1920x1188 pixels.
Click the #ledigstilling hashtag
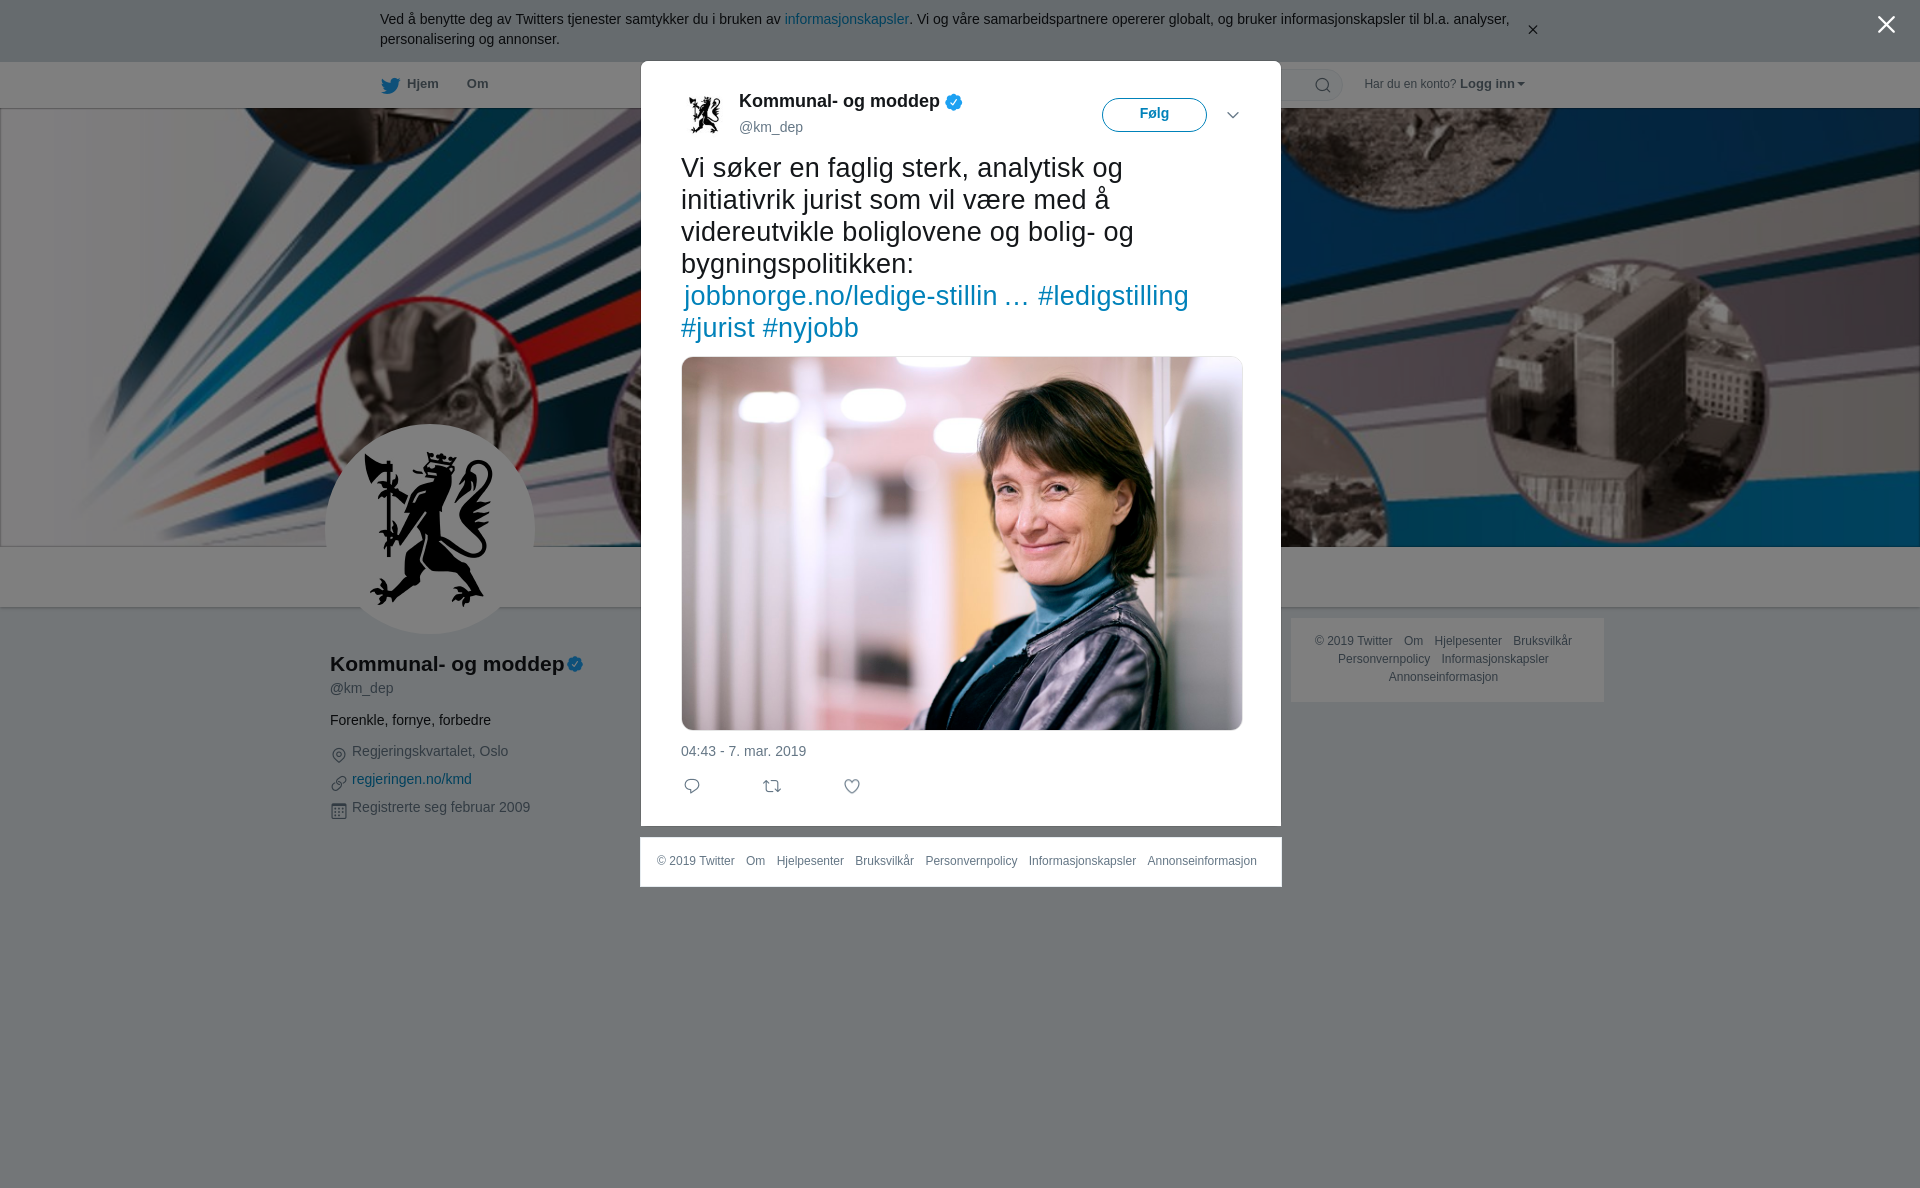(x=1113, y=296)
